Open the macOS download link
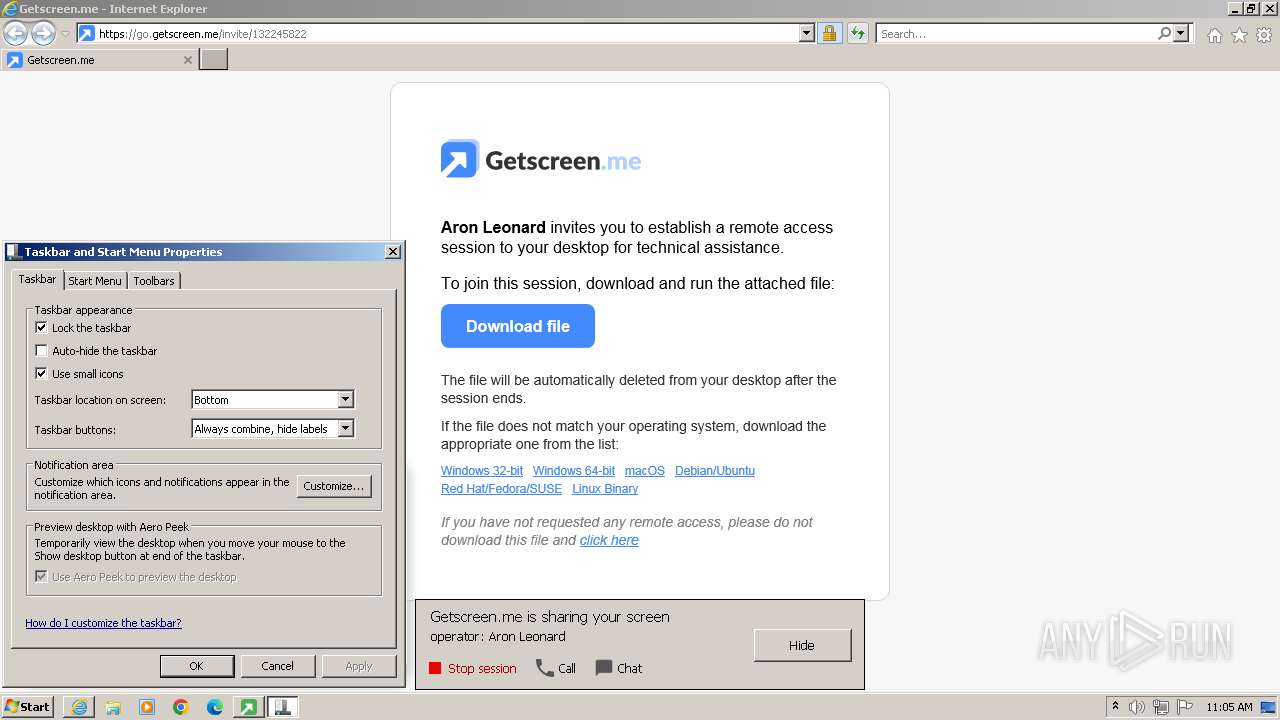The image size is (1280, 720). tap(645, 470)
